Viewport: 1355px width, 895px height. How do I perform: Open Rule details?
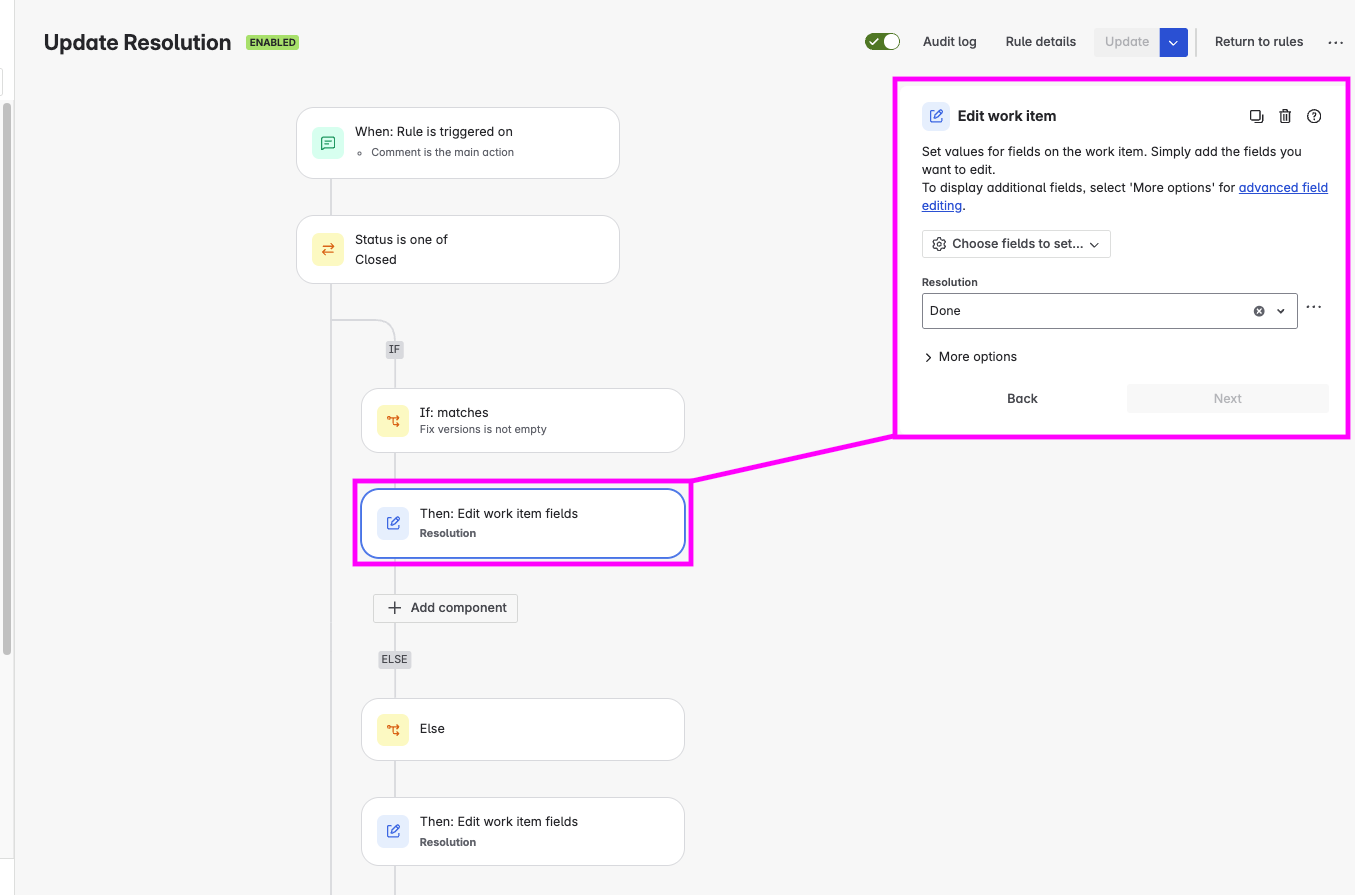point(1041,42)
